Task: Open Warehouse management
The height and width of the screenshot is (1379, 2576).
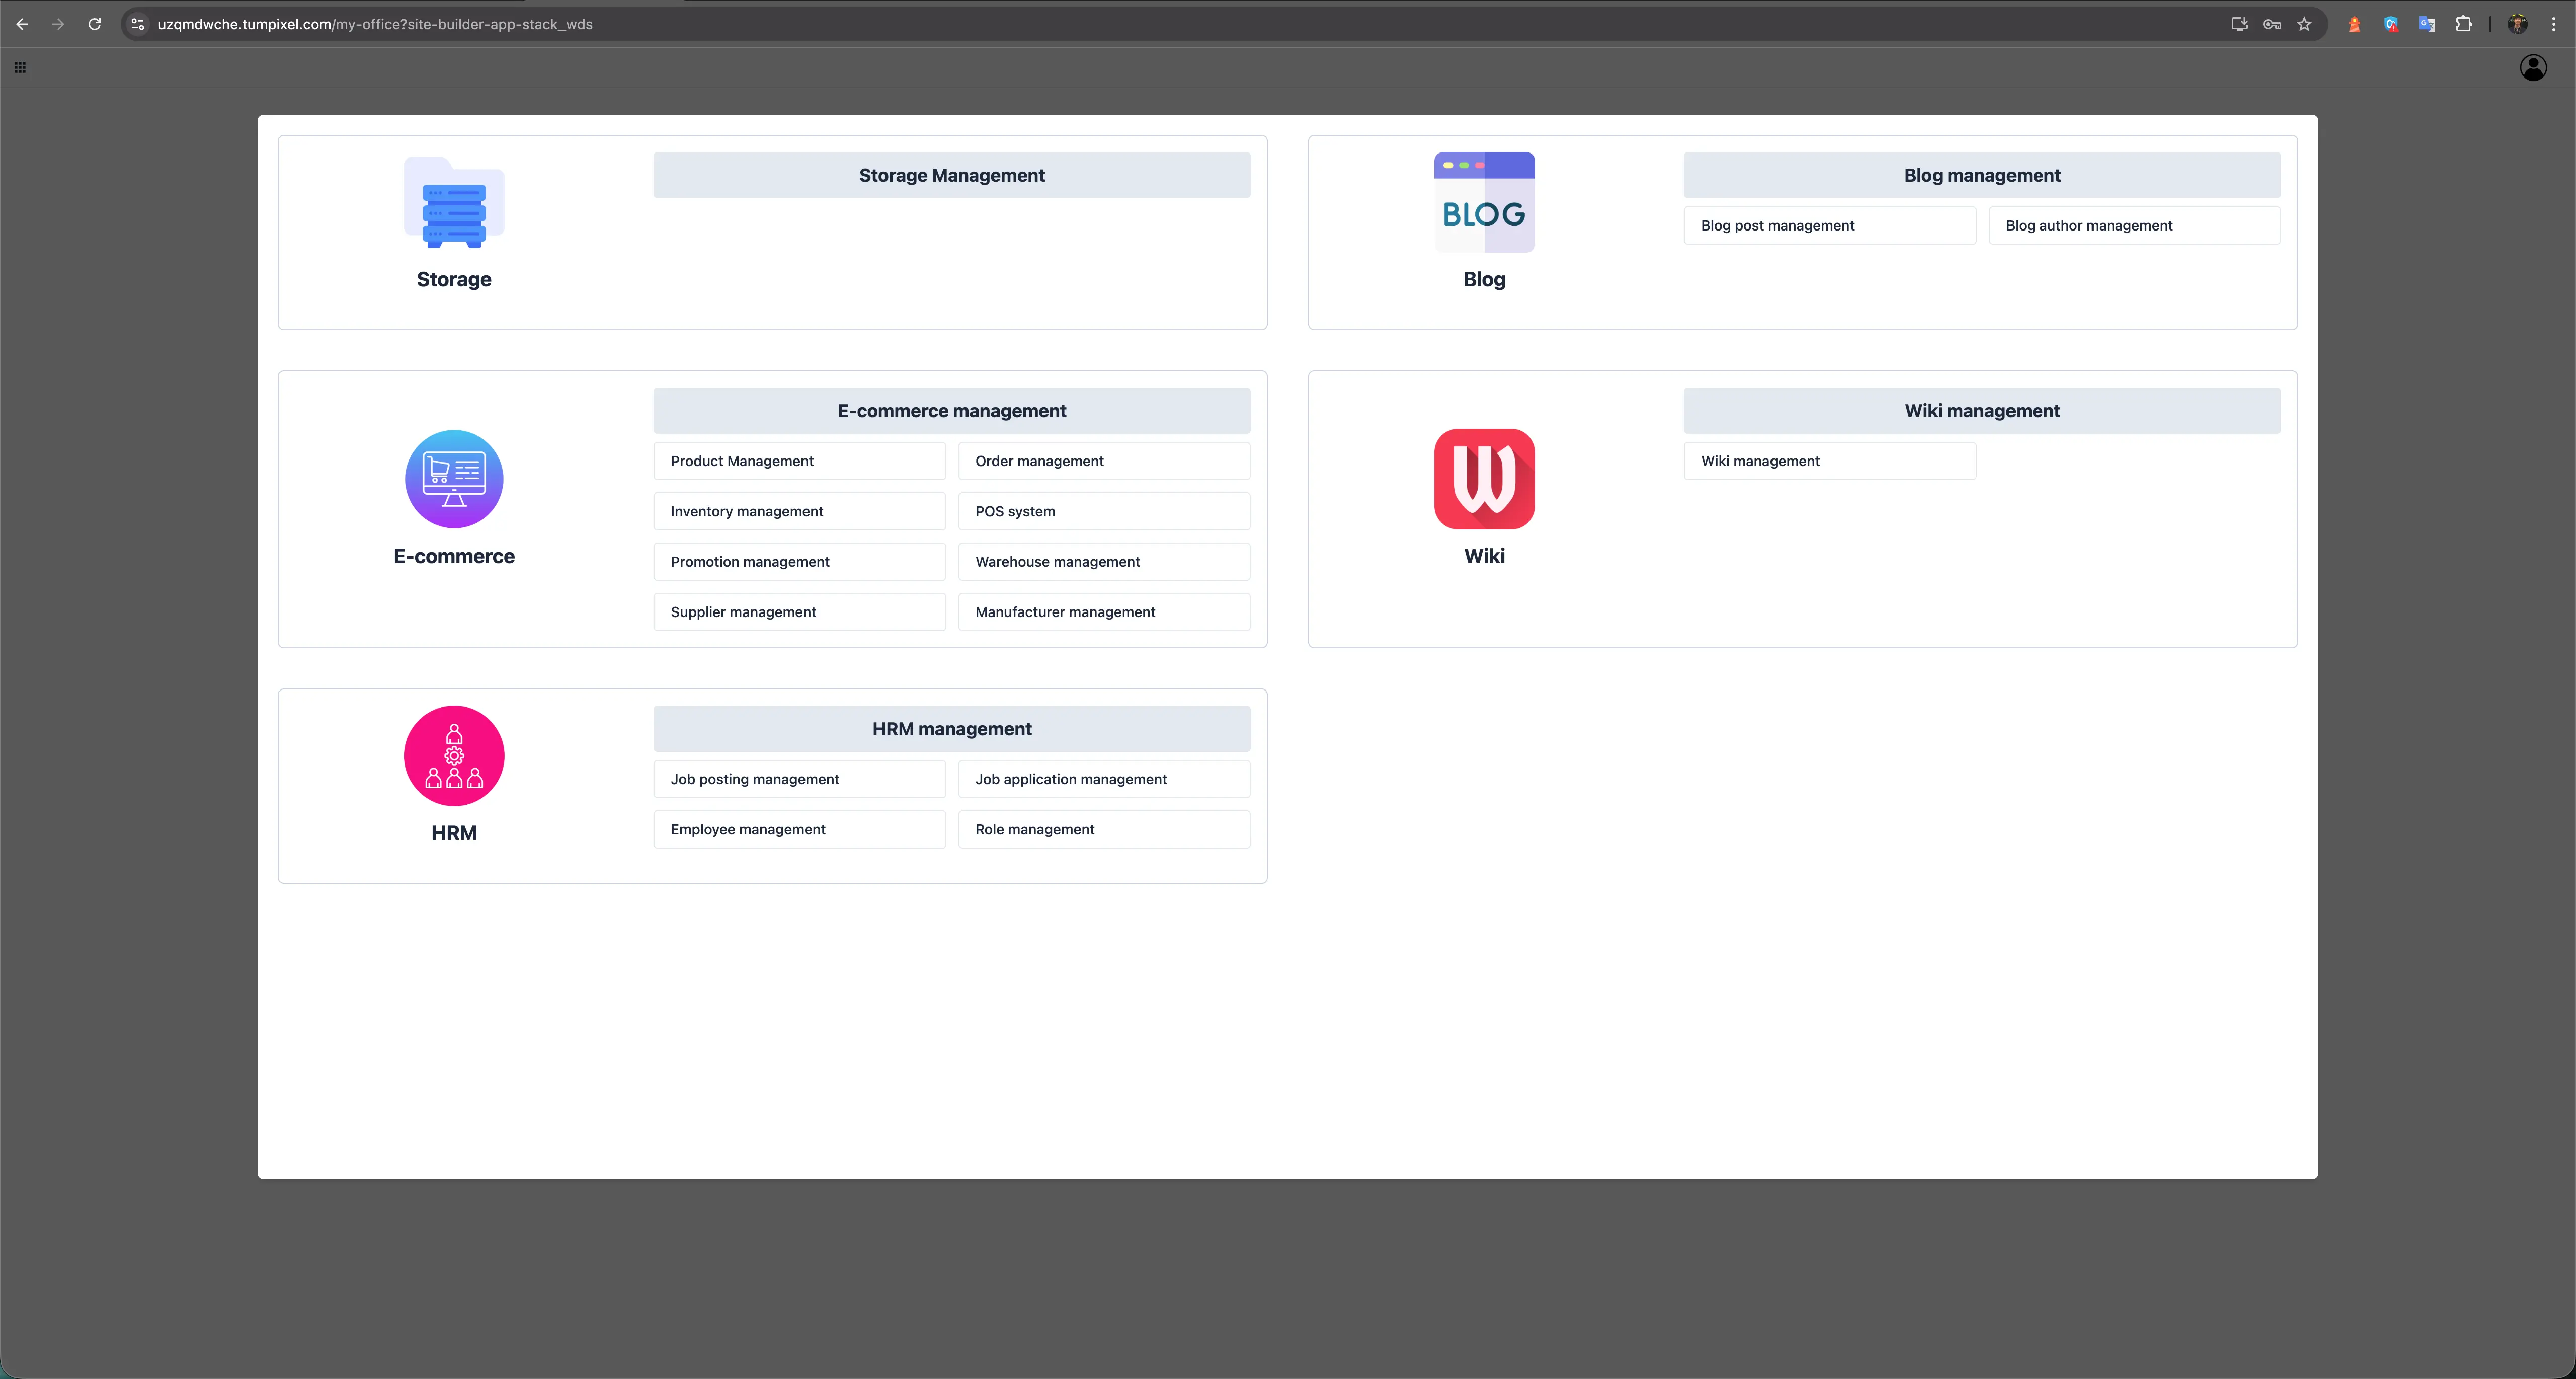Action: click(1104, 561)
